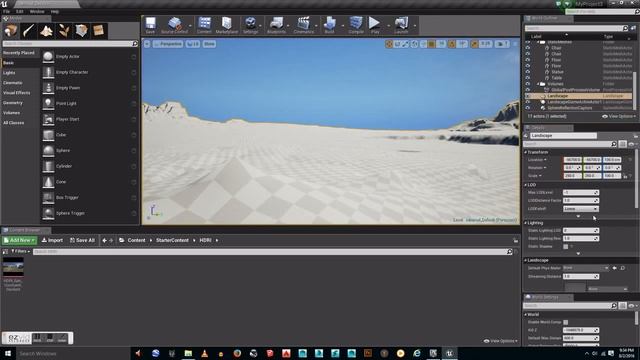The image size is (640, 360).
Task: Click the Compile toolbar button
Action: [356, 25]
